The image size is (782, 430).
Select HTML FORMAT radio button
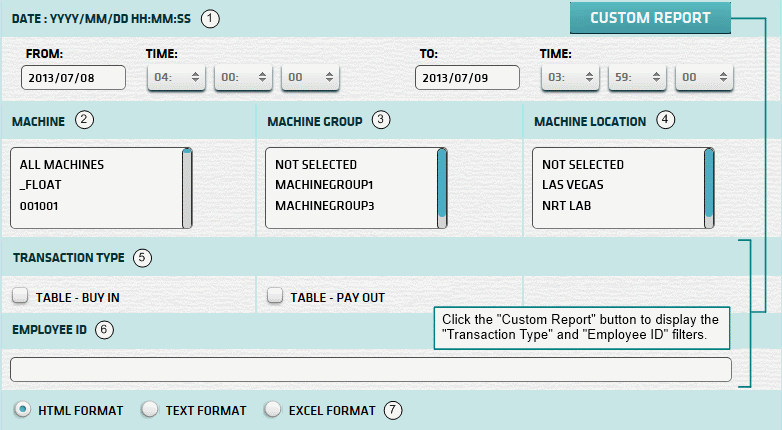click(22, 409)
